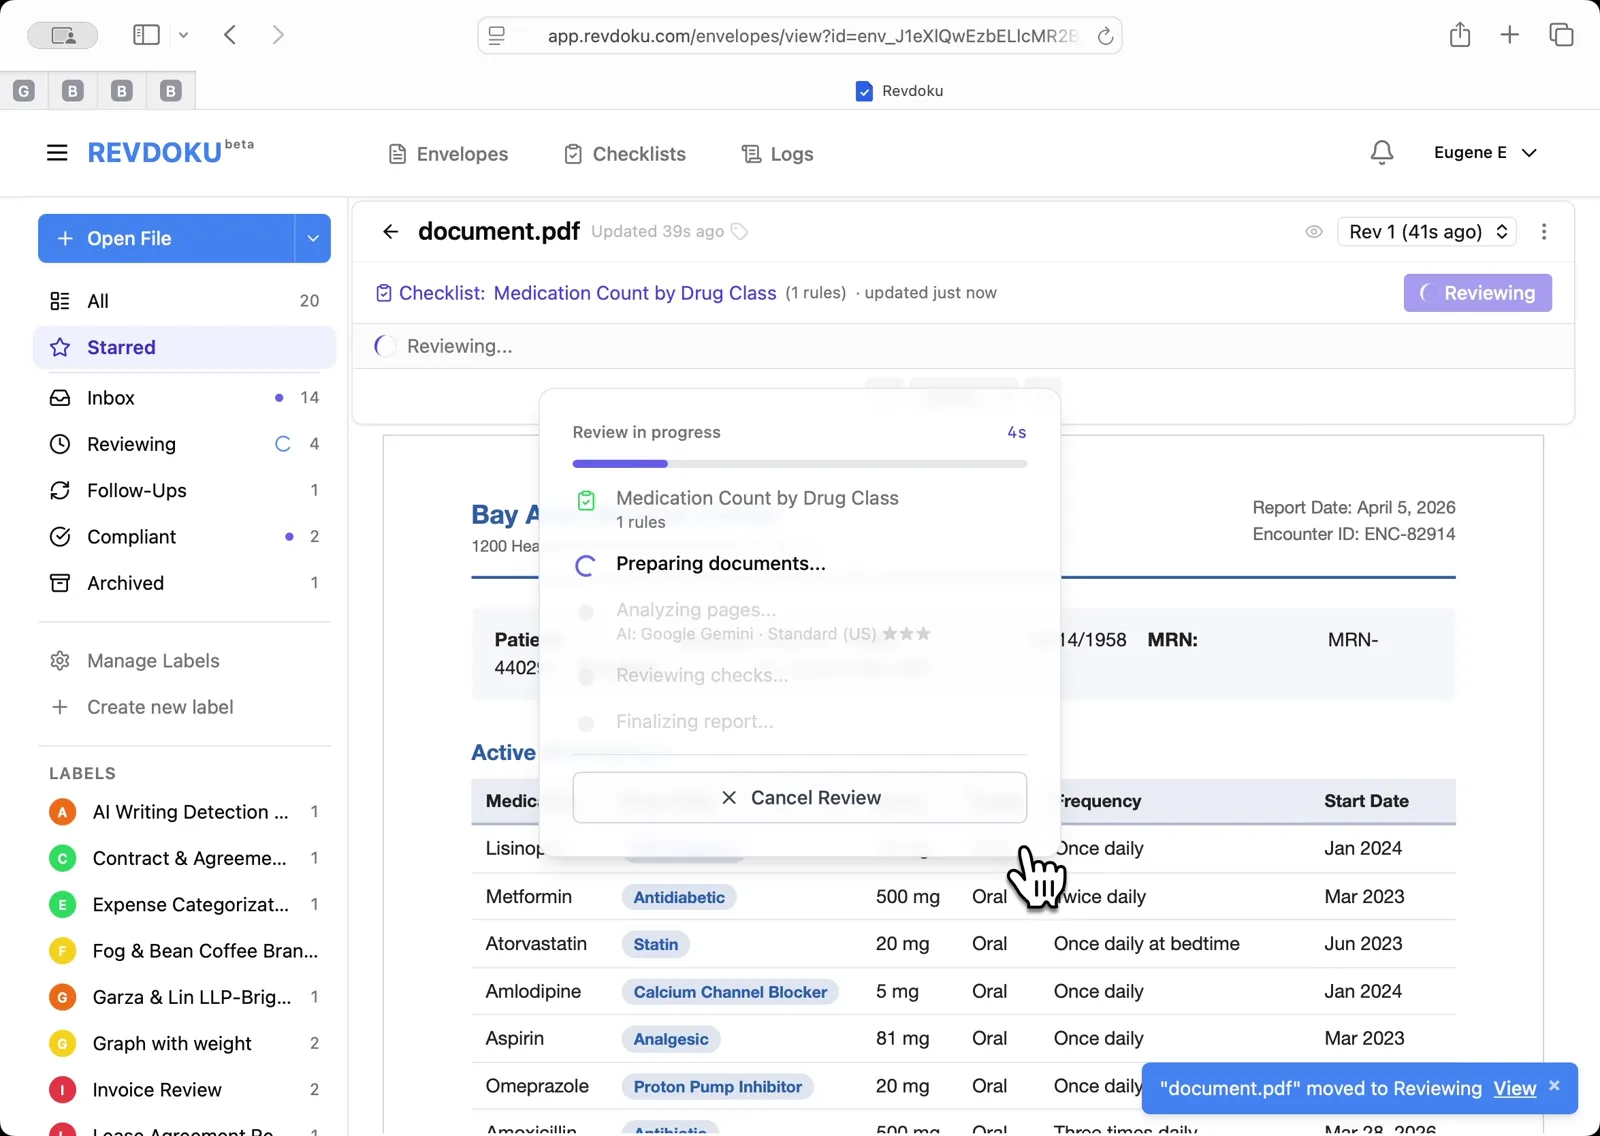Toggle the eye visibility icon near revision selector
Image resolution: width=1600 pixels, height=1136 pixels.
click(1314, 232)
